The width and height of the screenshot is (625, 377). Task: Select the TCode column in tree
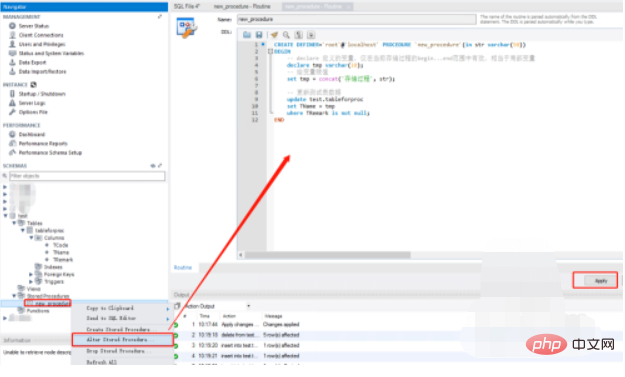(61, 245)
